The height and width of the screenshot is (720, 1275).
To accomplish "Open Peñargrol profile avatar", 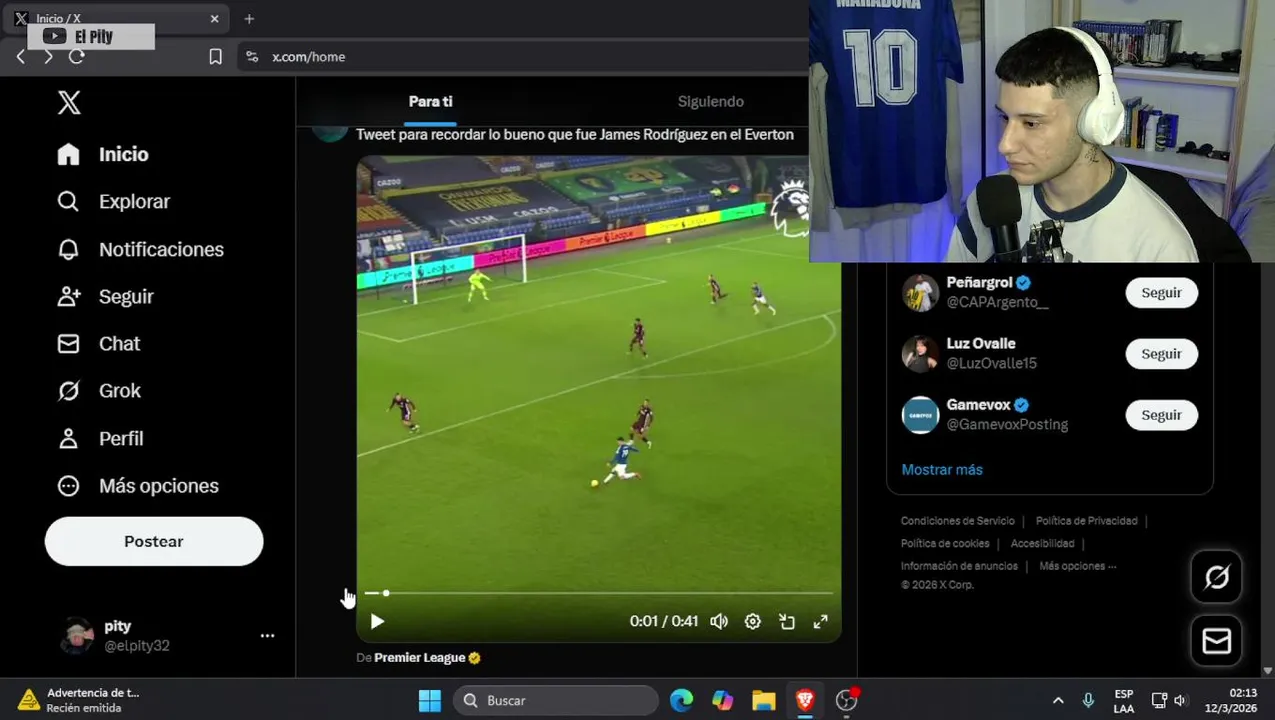I will pyautogui.click(x=920, y=292).
